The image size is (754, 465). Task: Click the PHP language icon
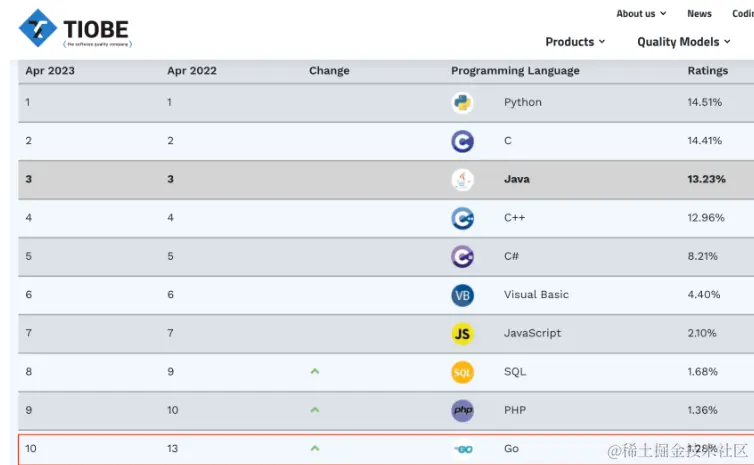[462, 410]
